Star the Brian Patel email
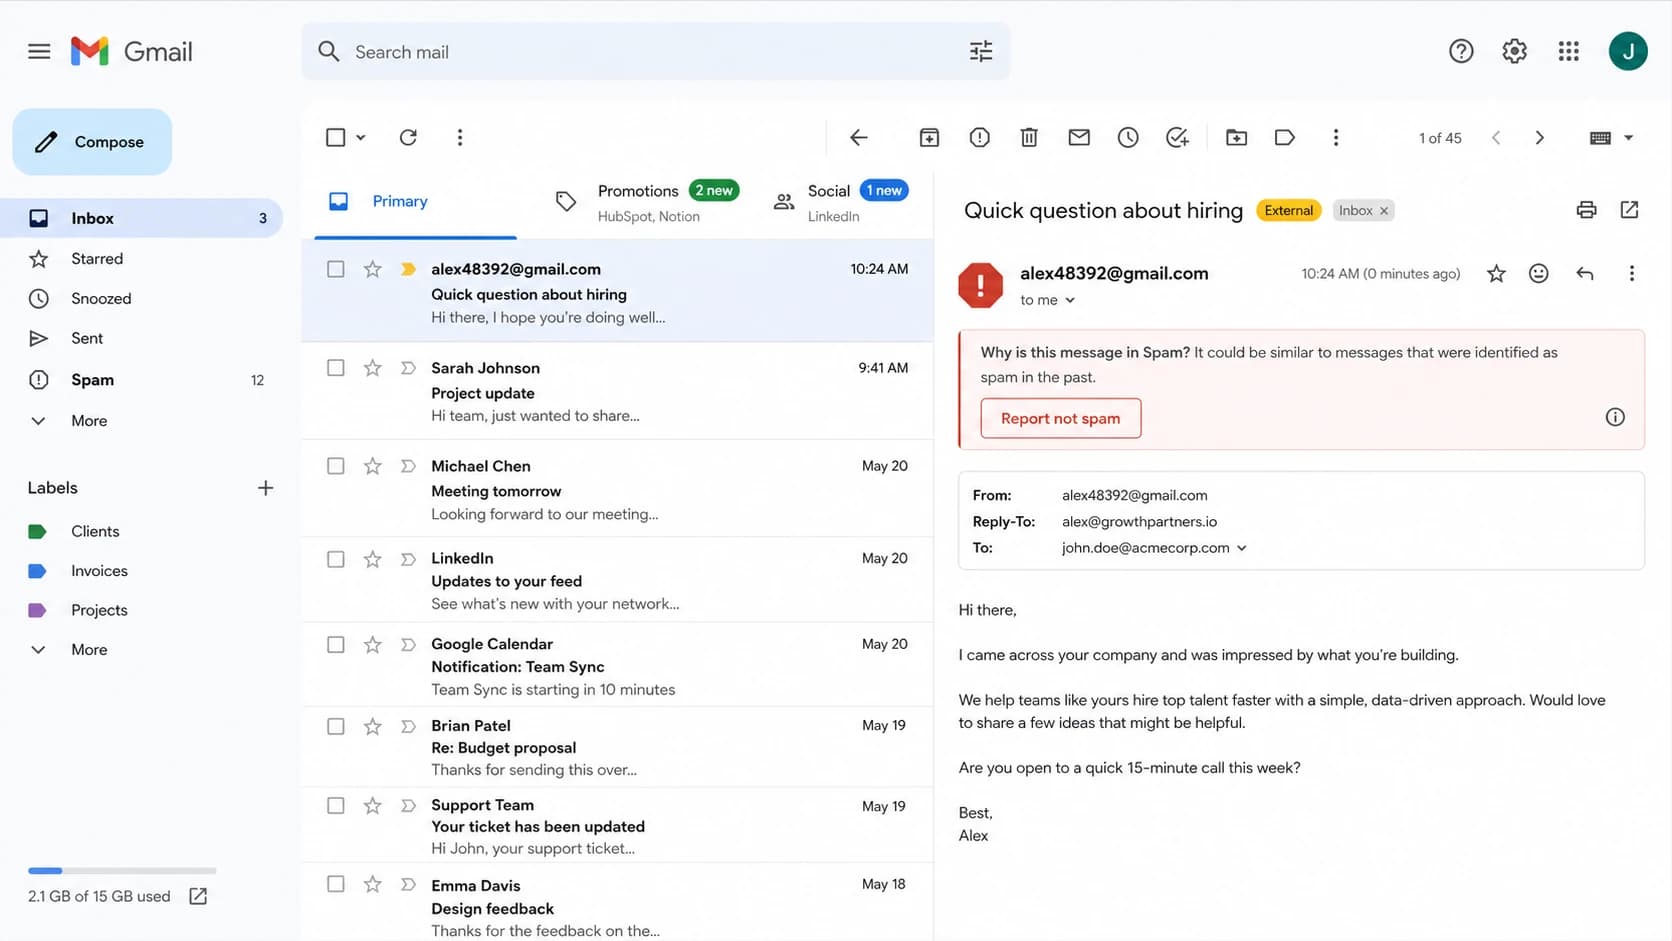The image size is (1672, 941). pos(372,726)
